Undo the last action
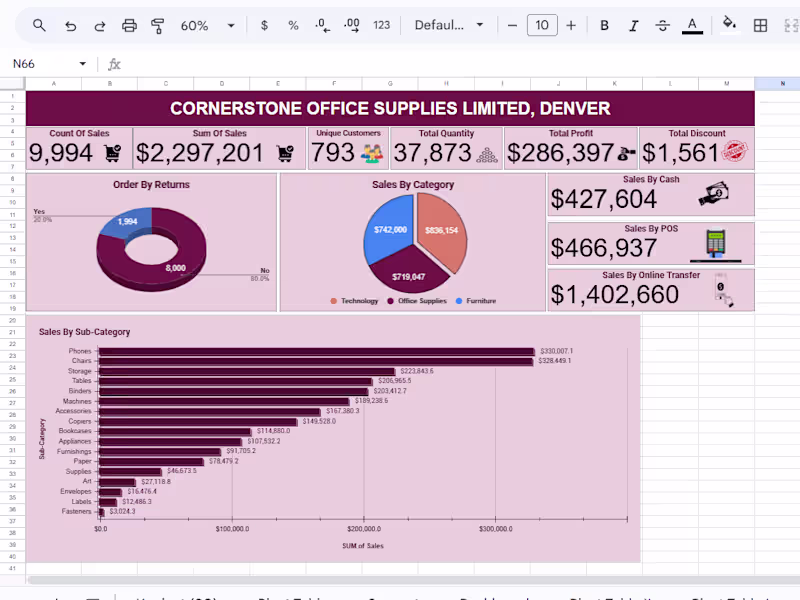Image resolution: width=800 pixels, height=600 pixels. [70, 25]
